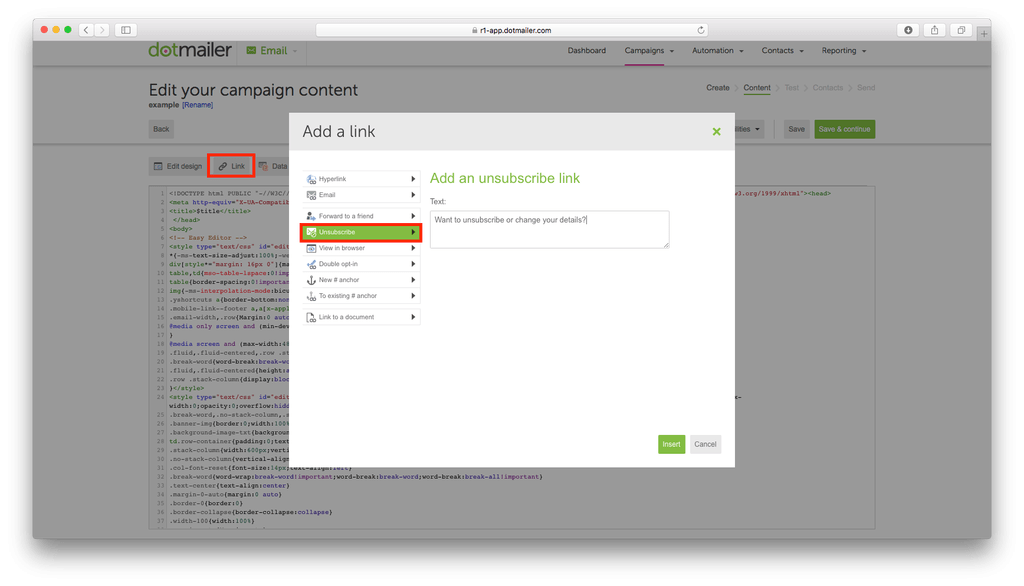1024x586 pixels.
Task: Click the Safari share button
Action: (x=935, y=30)
